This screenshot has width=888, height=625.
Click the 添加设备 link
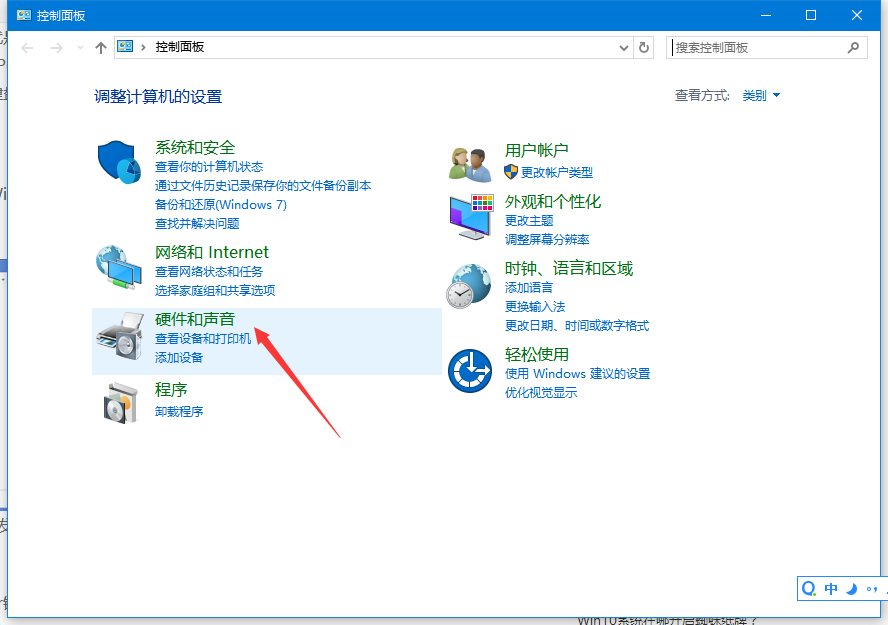coord(179,358)
